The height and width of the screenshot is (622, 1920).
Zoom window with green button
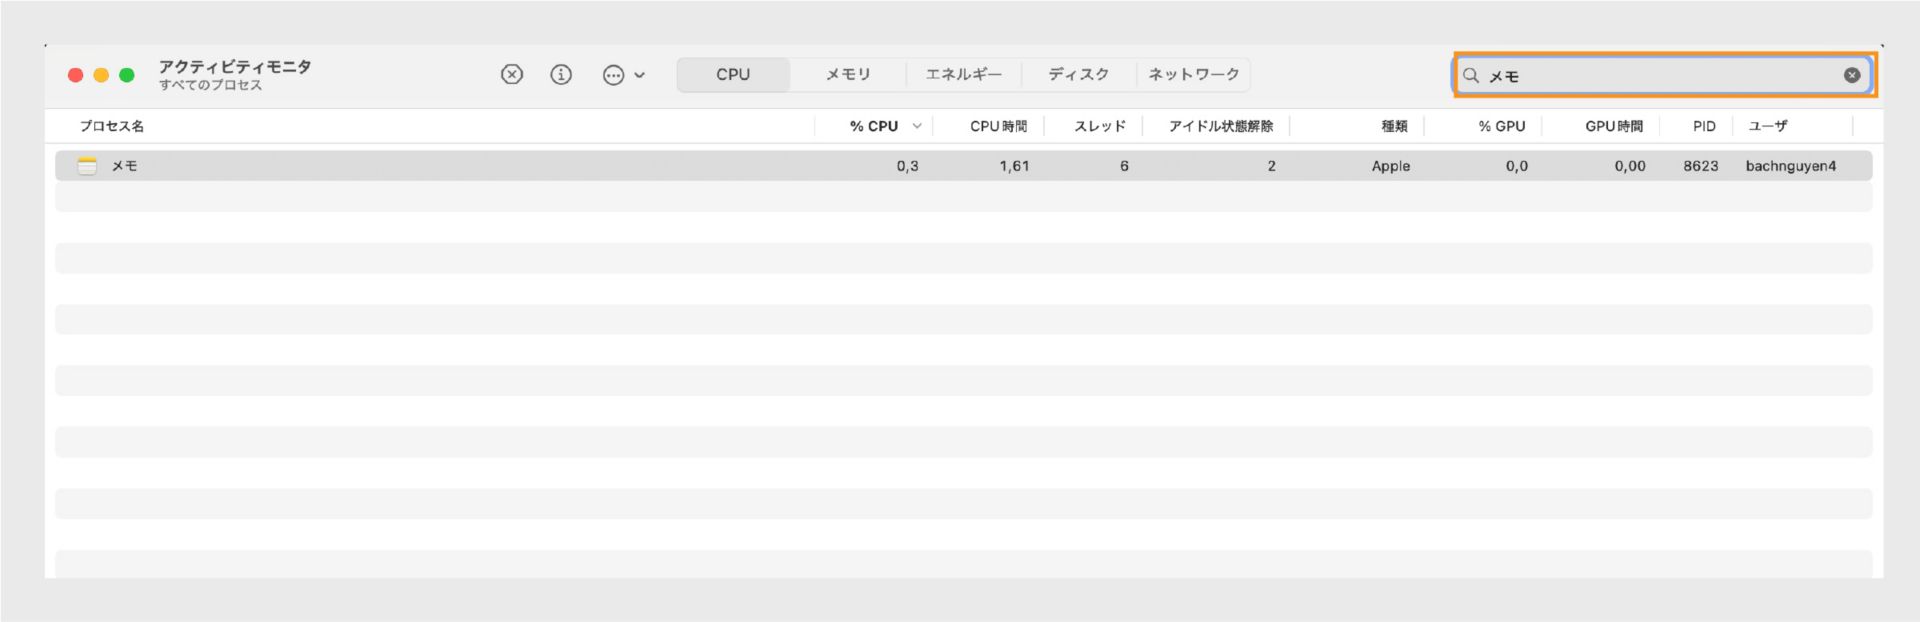click(x=127, y=75)
